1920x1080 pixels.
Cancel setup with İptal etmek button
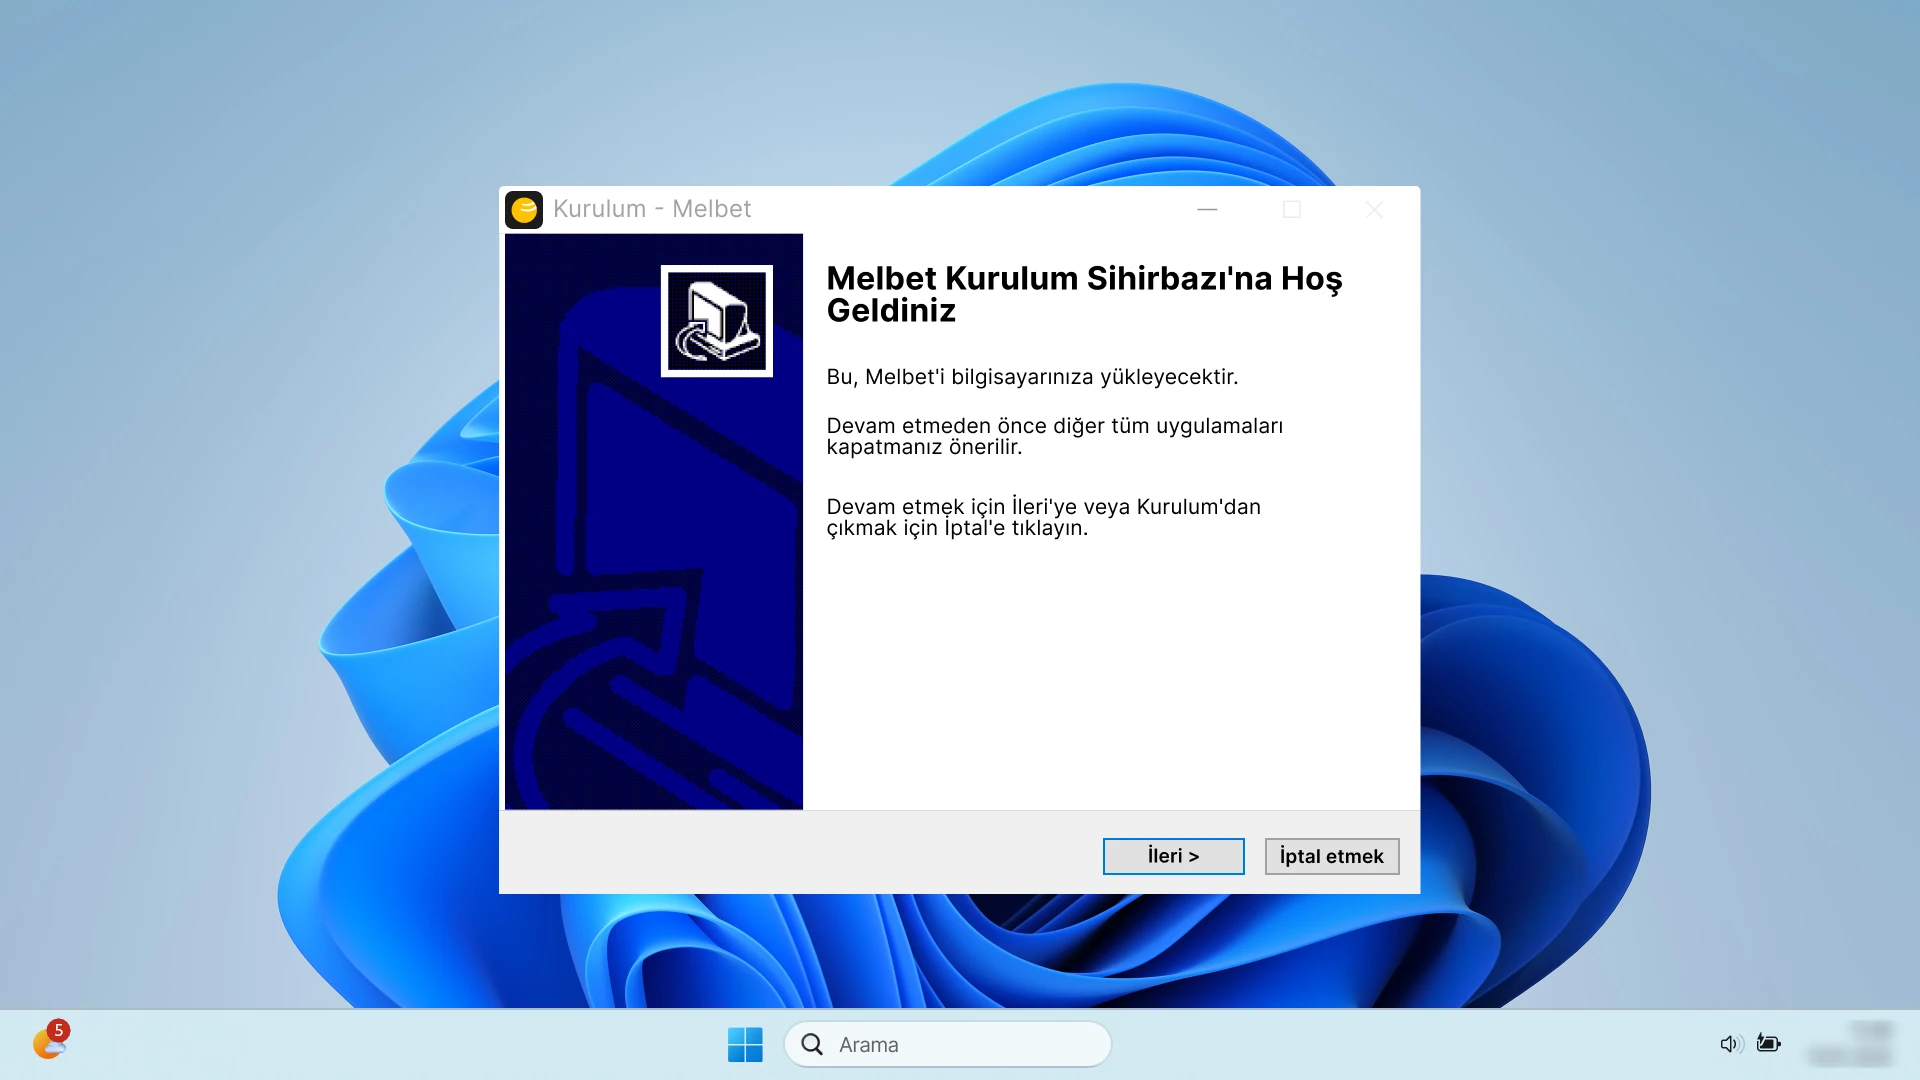[1331, 856]
